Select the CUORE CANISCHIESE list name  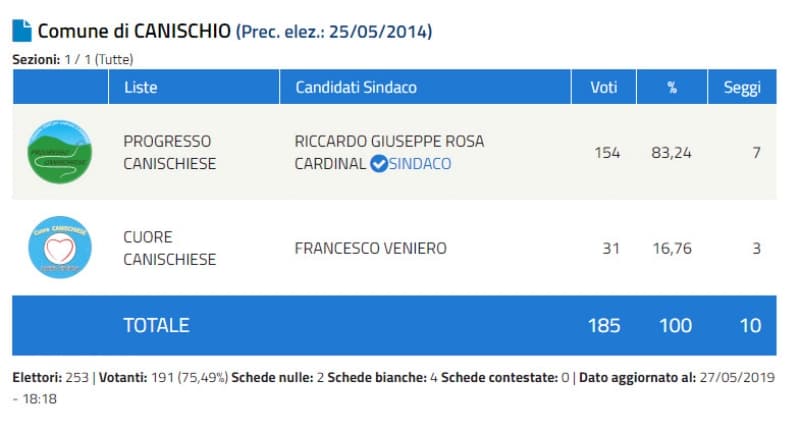click(169, 248)
